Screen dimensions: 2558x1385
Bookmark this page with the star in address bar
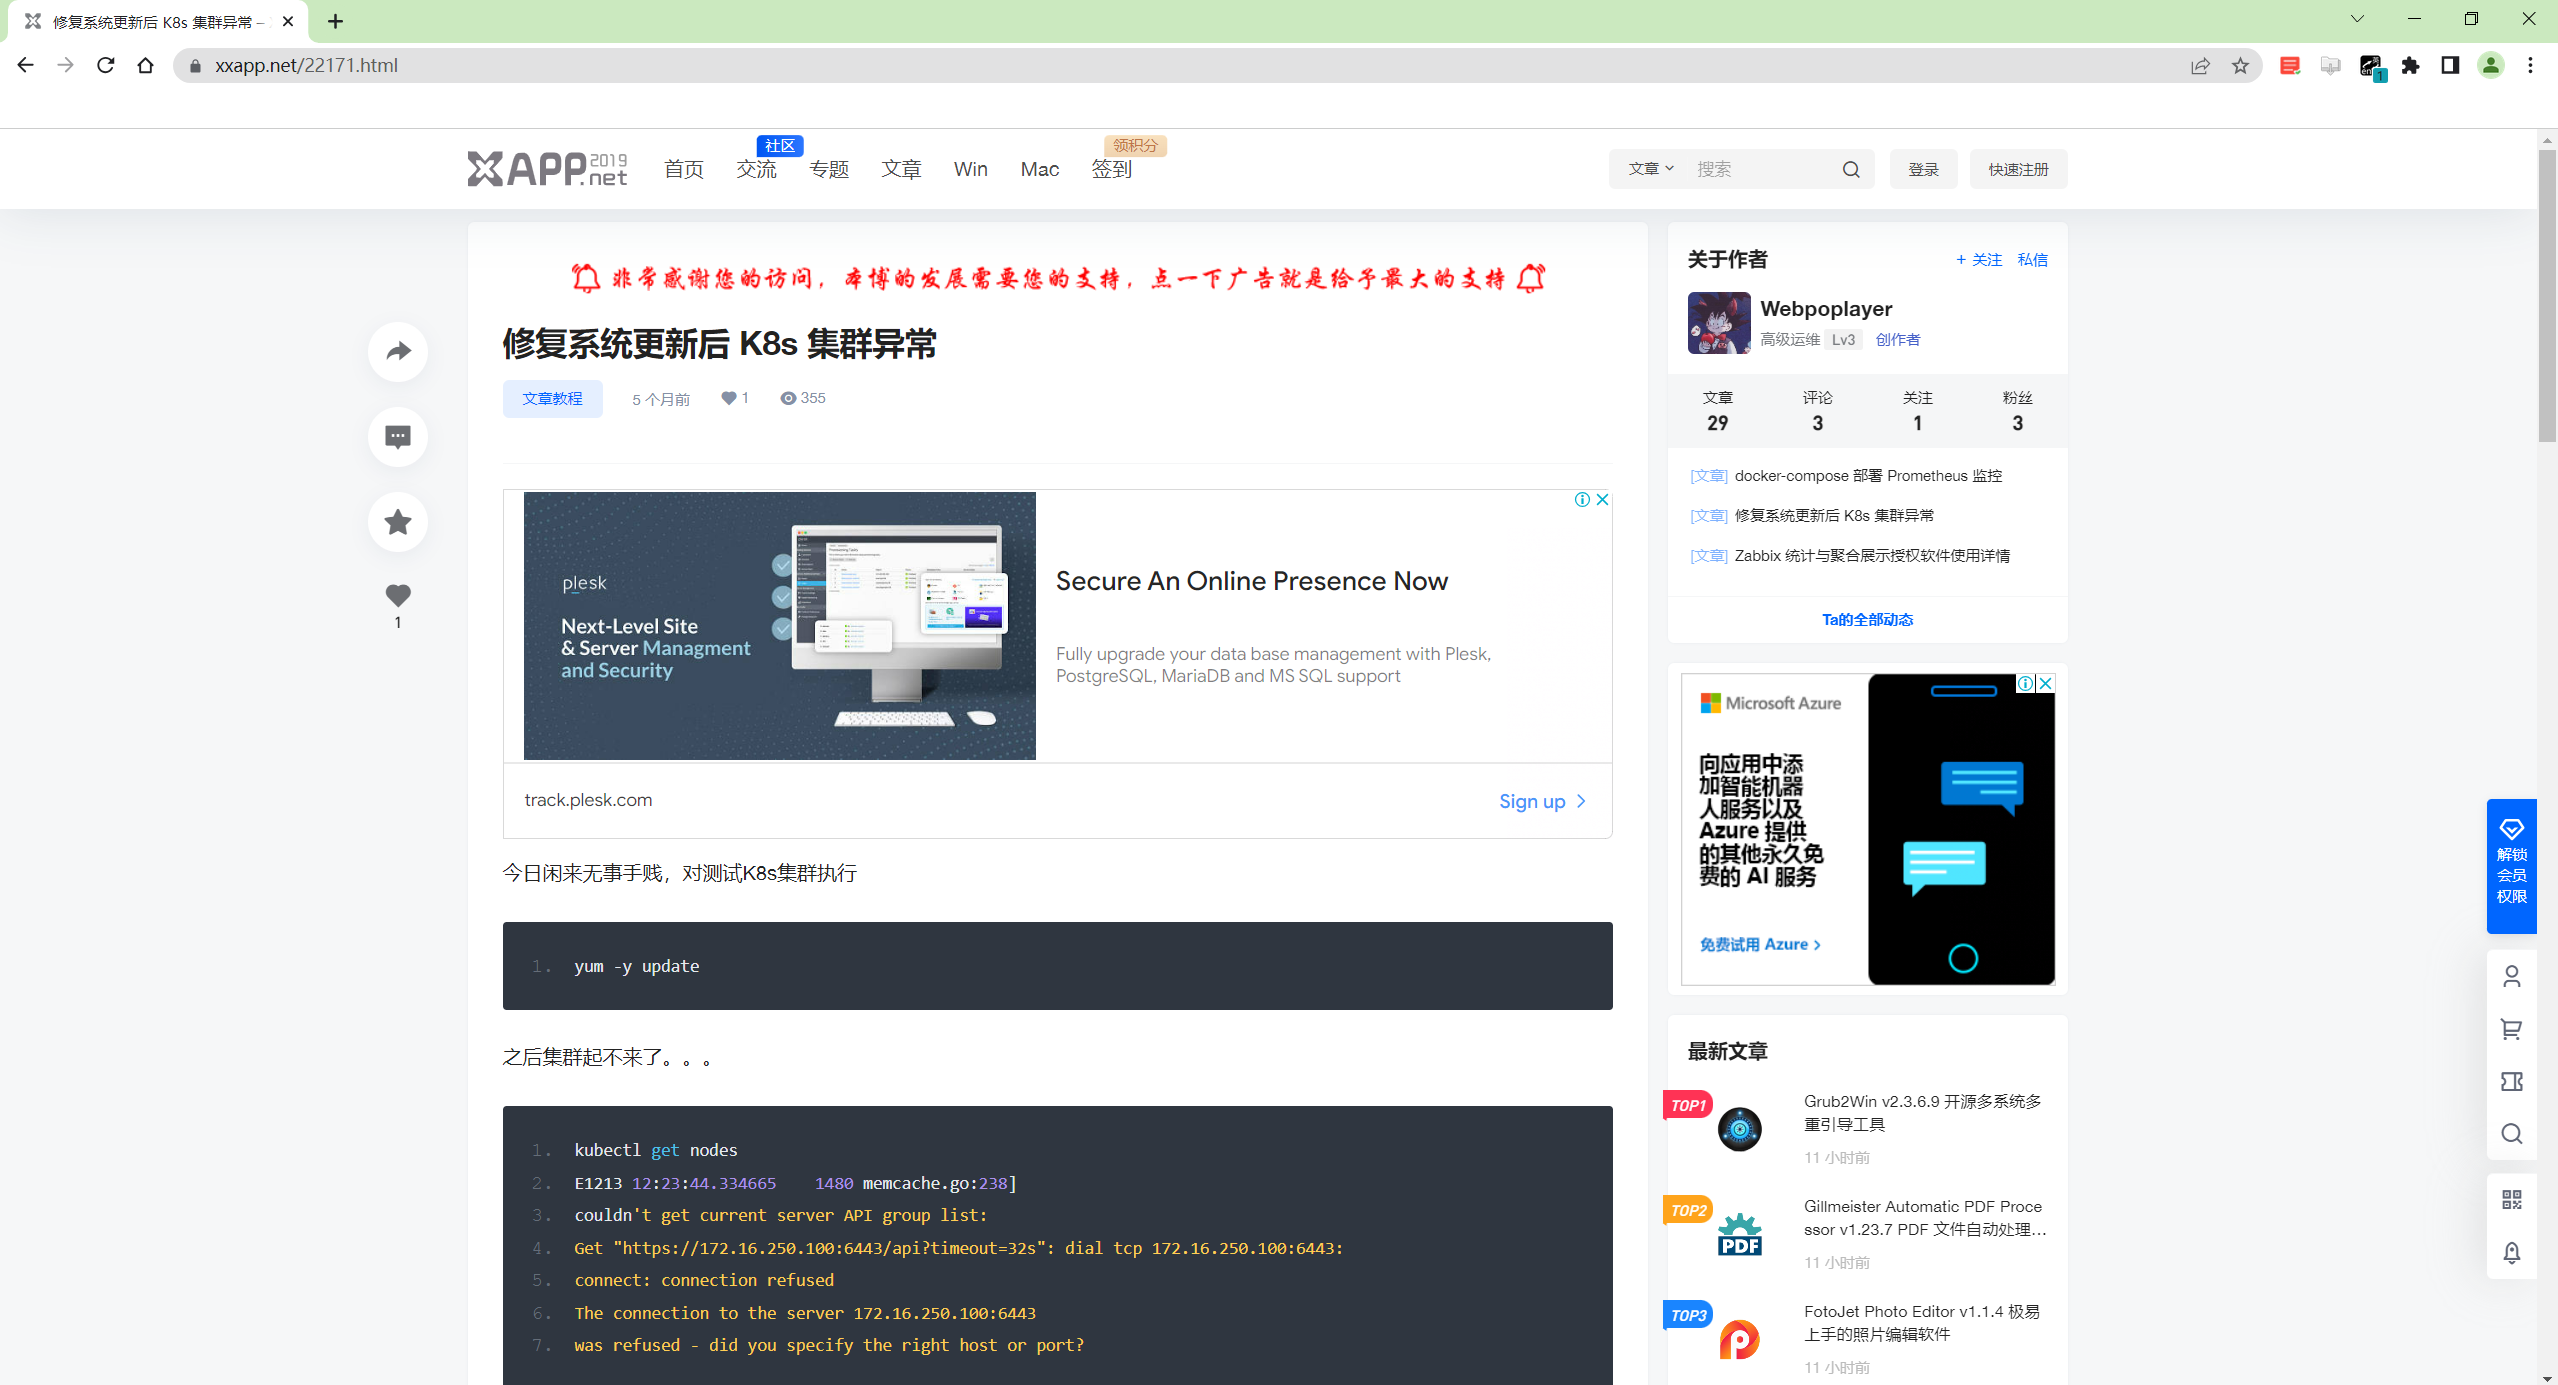[2240, 65]
